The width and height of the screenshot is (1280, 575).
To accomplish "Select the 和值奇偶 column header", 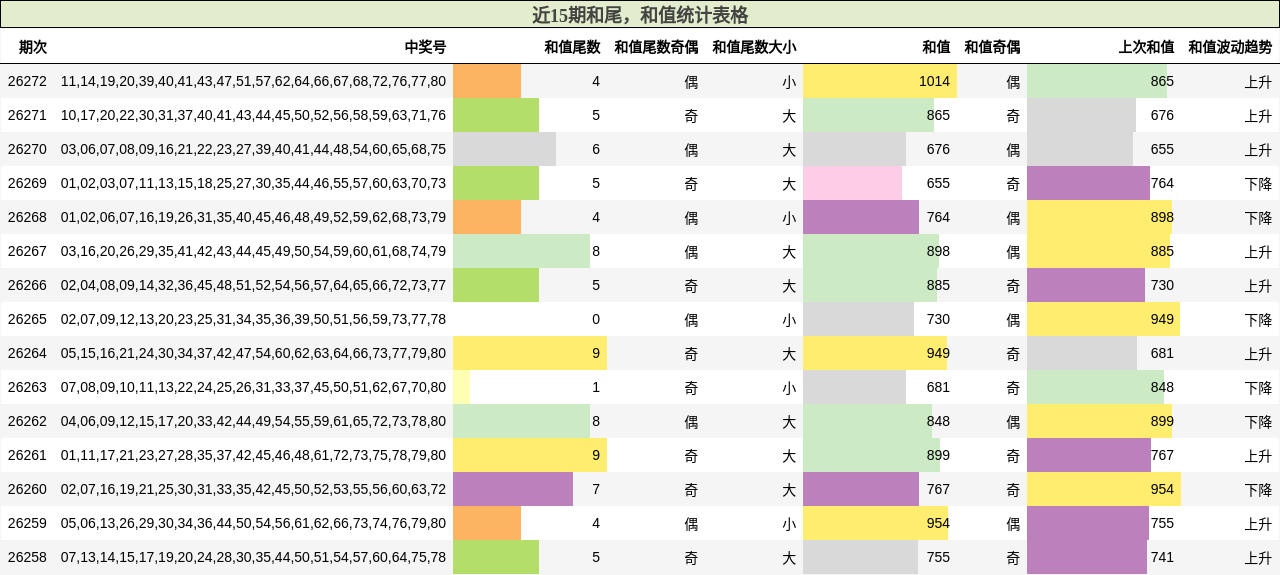I will click(x=992, y=47).
